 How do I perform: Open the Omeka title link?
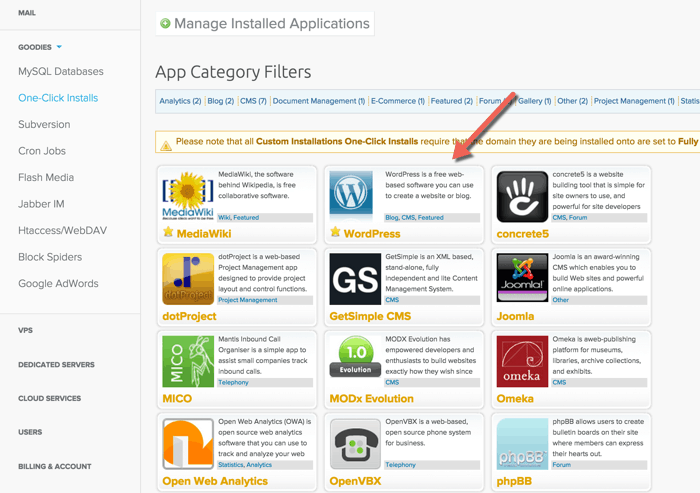515,398
